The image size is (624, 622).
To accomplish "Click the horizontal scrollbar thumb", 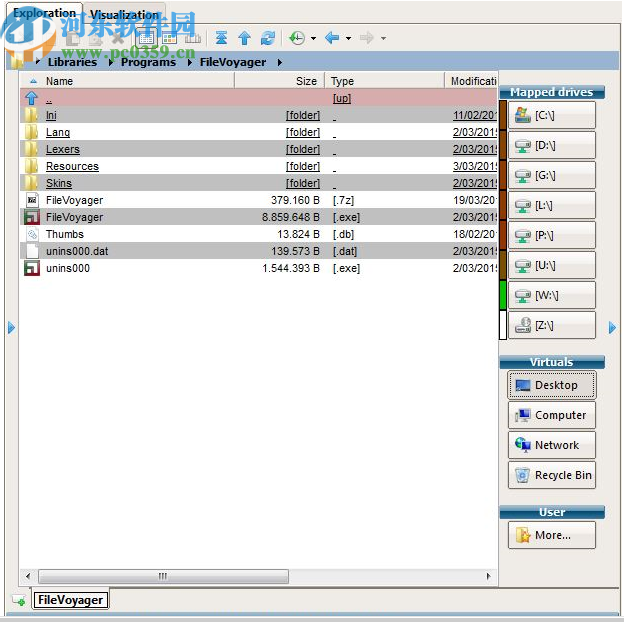I will tap(163, 576).
